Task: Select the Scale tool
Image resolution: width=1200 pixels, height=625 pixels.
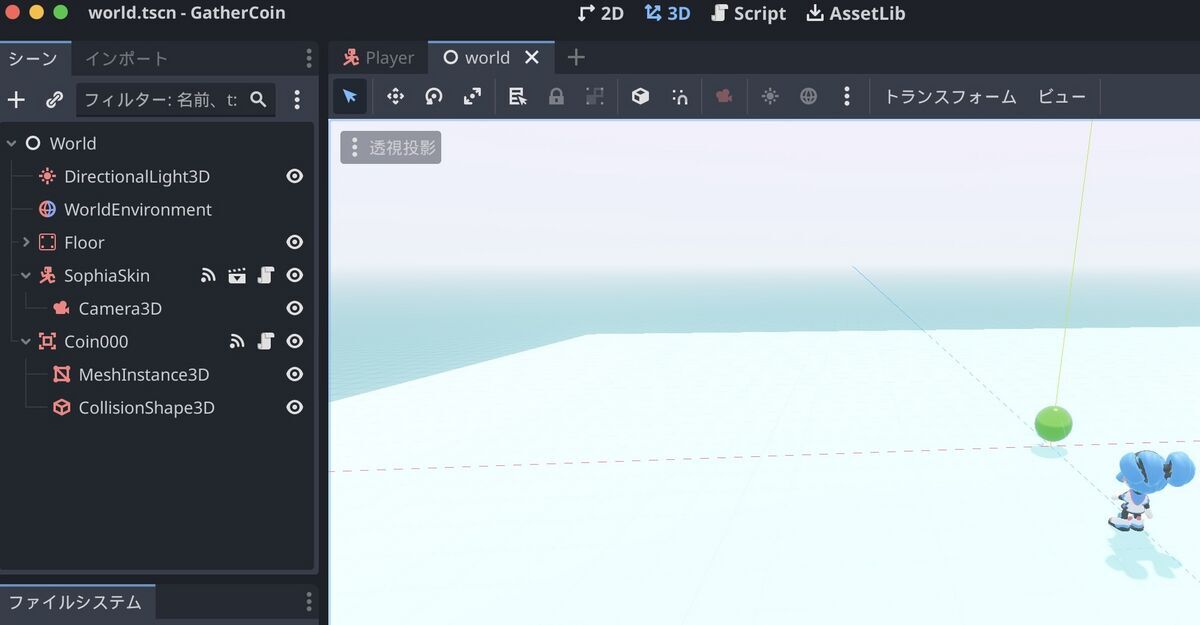Action: [472, 96]
